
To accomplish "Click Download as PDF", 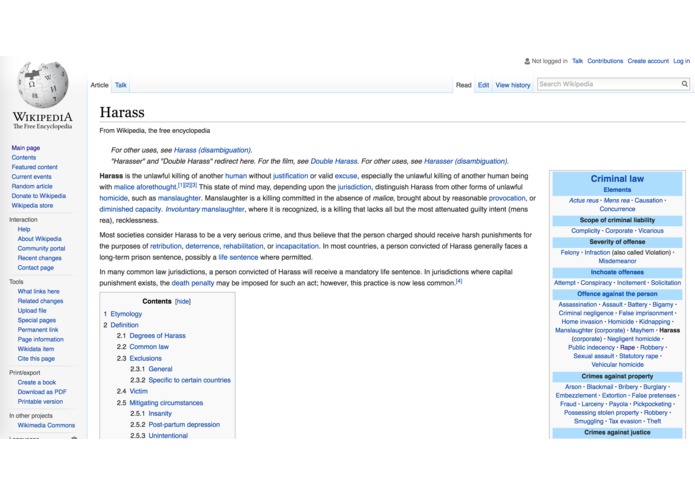I will click(42, 392).
